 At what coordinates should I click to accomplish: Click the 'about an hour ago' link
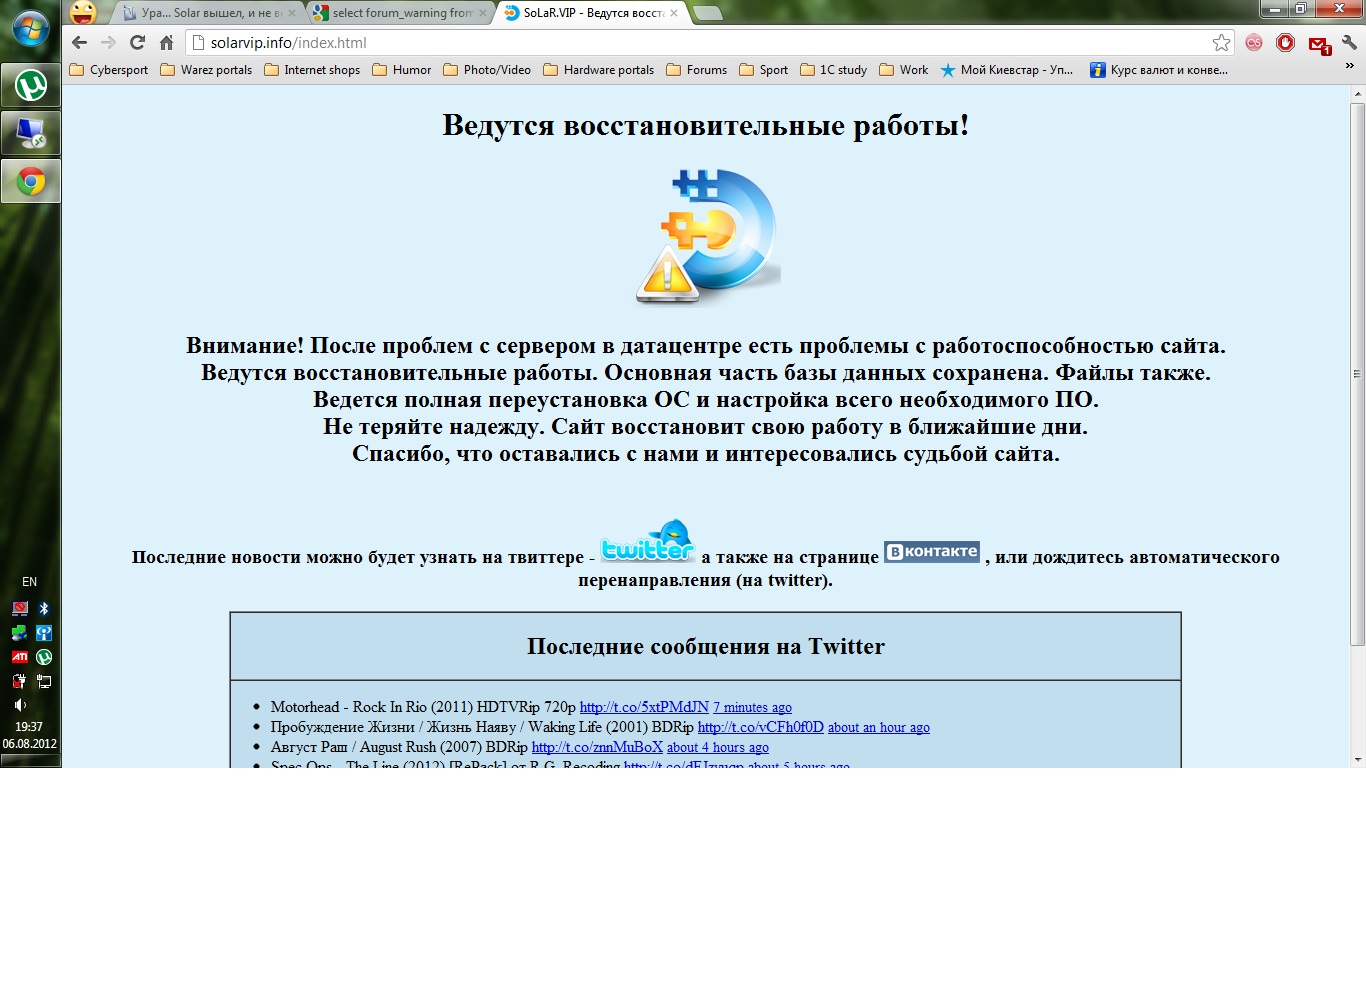point(878,727)
